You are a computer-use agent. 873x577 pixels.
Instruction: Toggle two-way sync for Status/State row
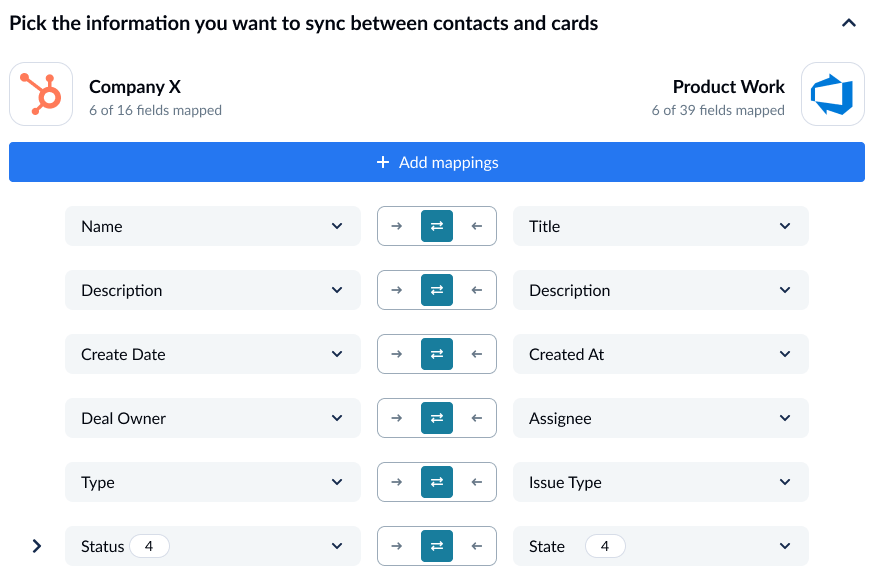[x=437, y=546]
